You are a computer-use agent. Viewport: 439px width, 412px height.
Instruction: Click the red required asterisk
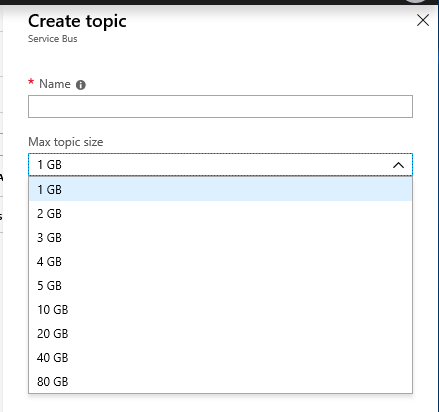point(31,82)
